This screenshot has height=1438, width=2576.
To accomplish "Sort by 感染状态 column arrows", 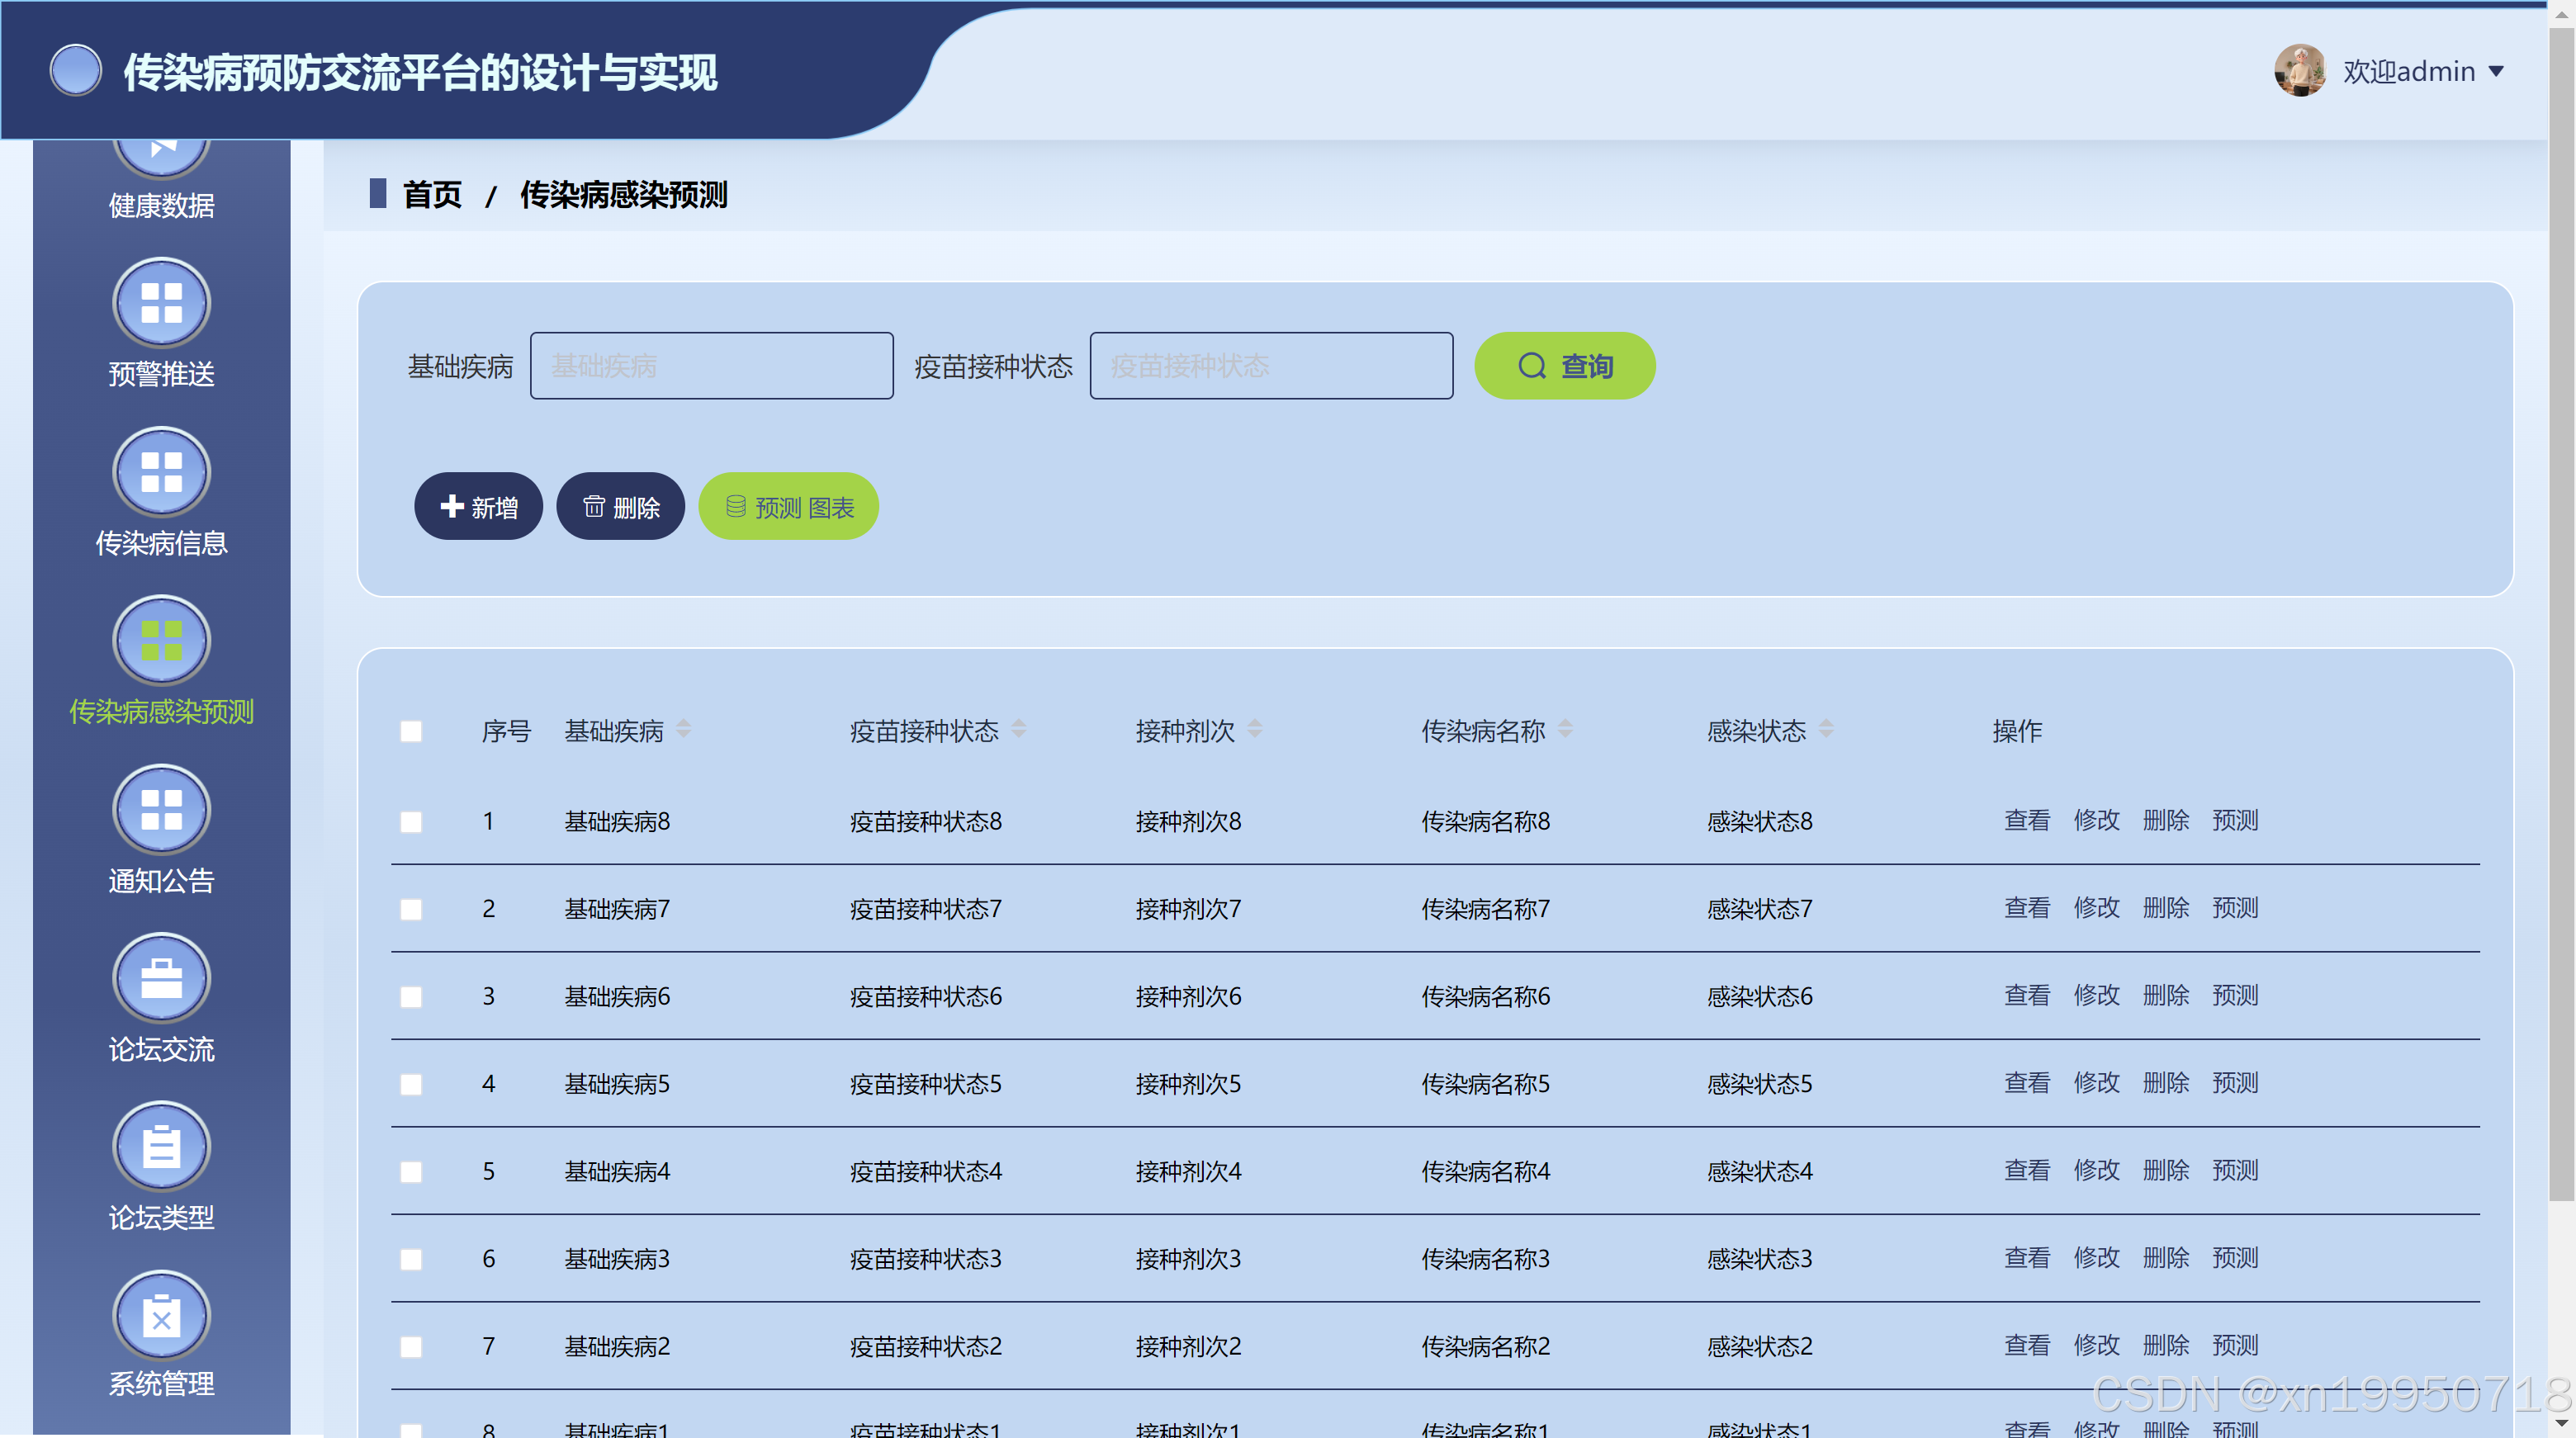I will 1826,729.
